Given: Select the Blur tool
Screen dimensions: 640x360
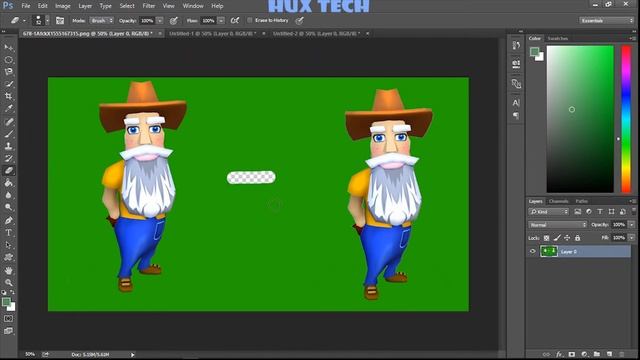Looking at the screenshot, I should coord(9,195).
